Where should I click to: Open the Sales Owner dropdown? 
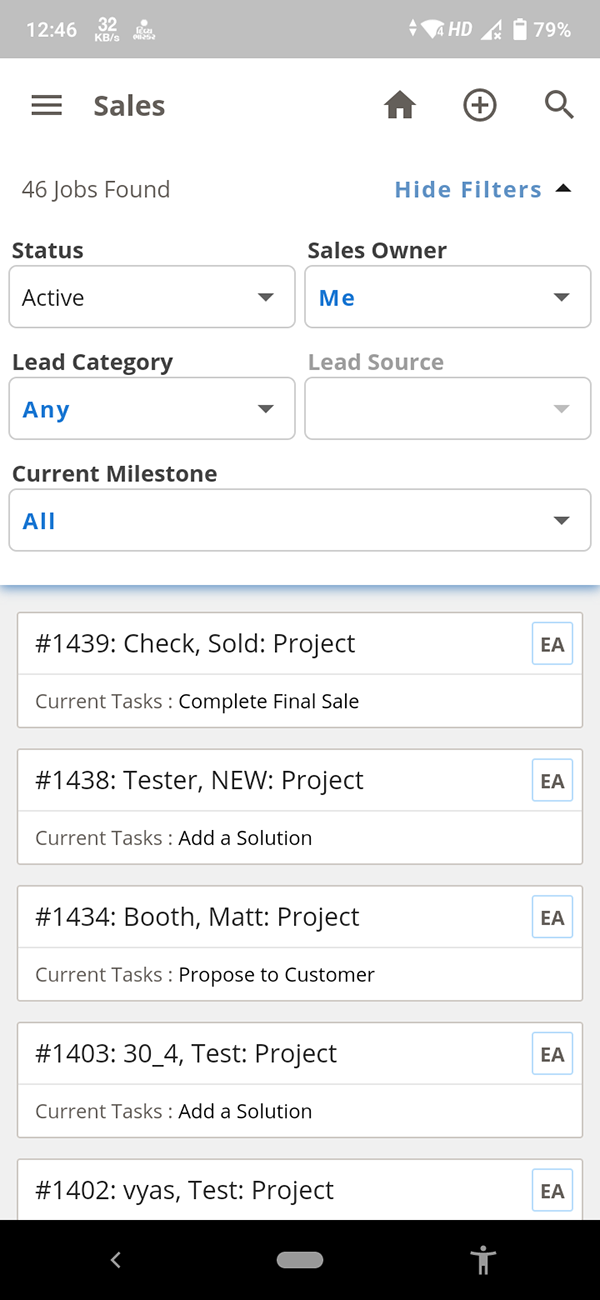click(447, 297)
